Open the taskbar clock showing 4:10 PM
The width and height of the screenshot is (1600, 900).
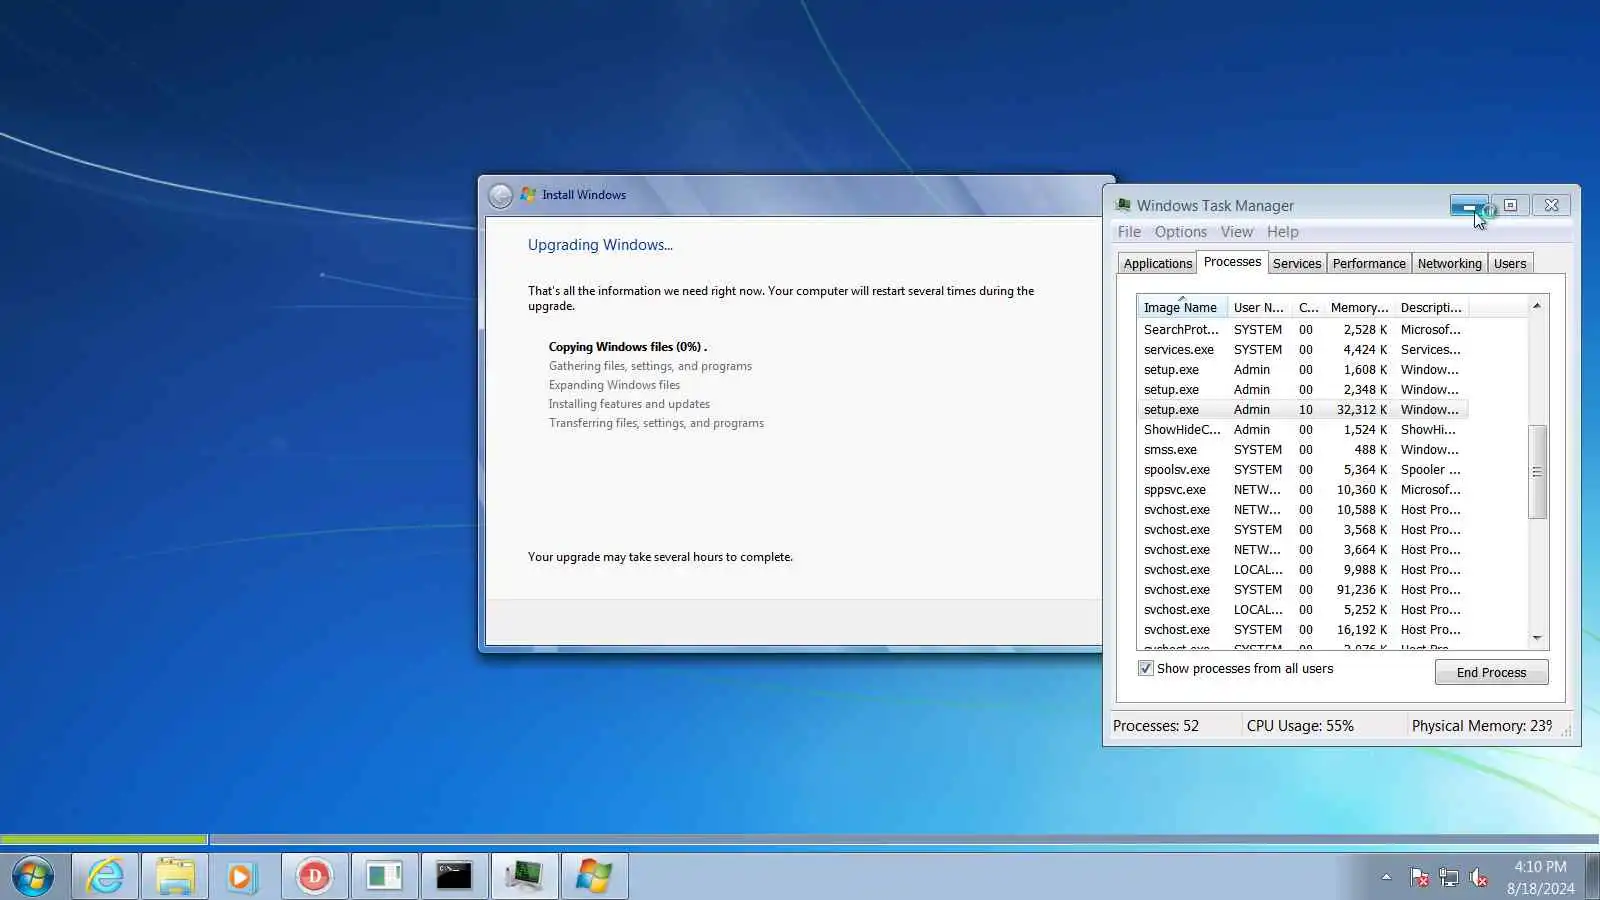[1540, 877]
